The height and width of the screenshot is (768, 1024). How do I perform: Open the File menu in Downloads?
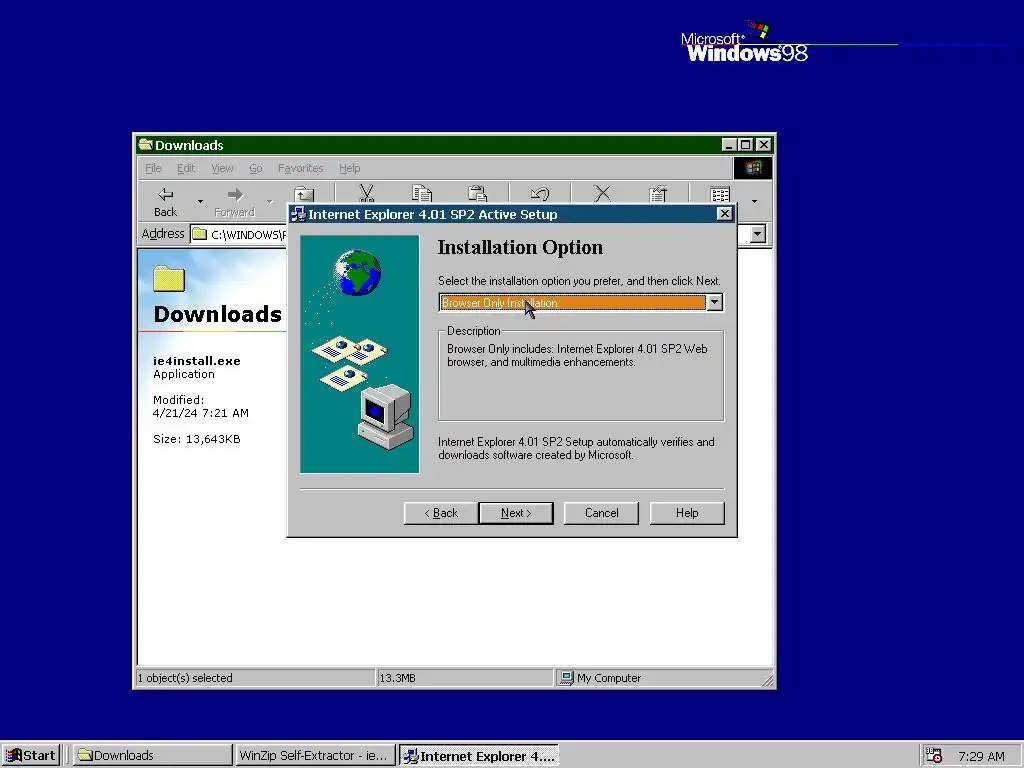tap(153, 168)
